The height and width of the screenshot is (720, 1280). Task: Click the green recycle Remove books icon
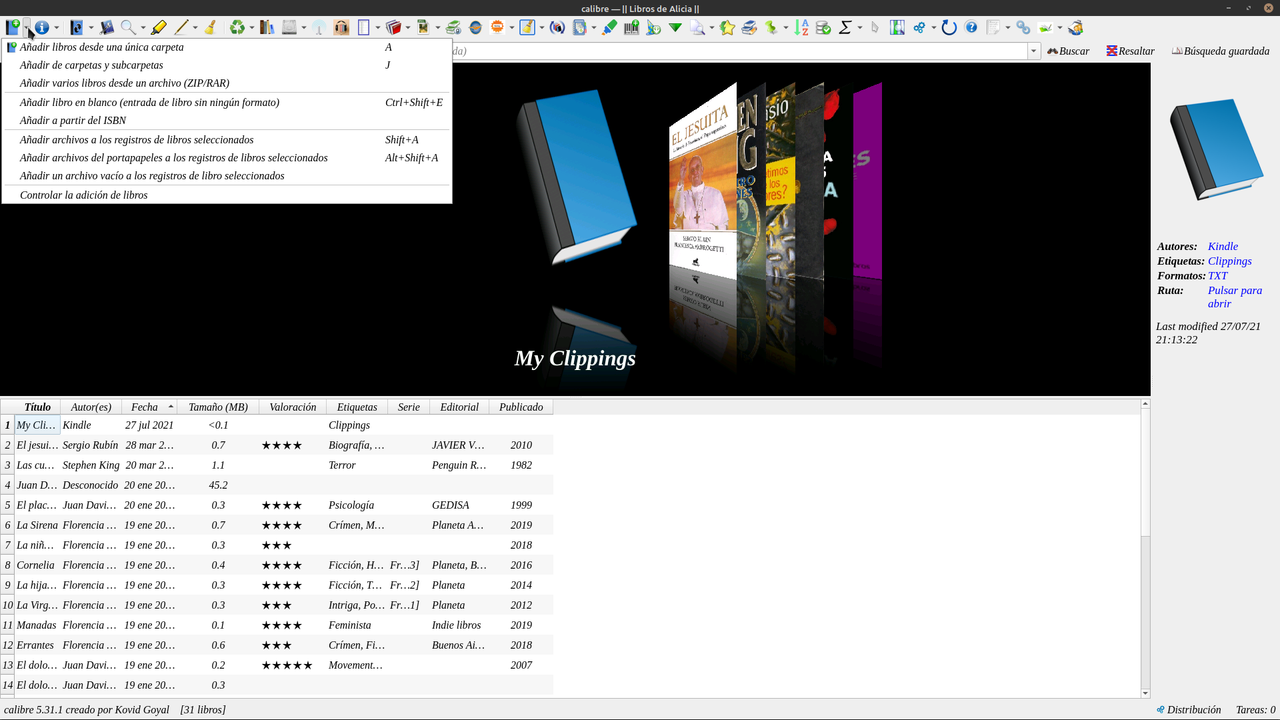[x=237, y=27]
